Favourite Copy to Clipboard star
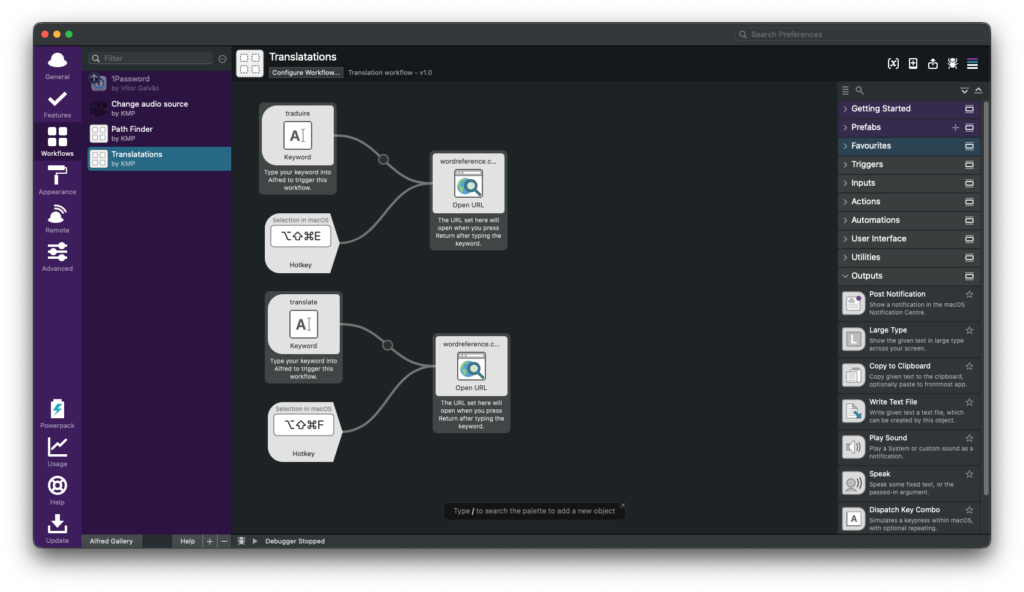The image size is (1024, 592). pos(970,367)
